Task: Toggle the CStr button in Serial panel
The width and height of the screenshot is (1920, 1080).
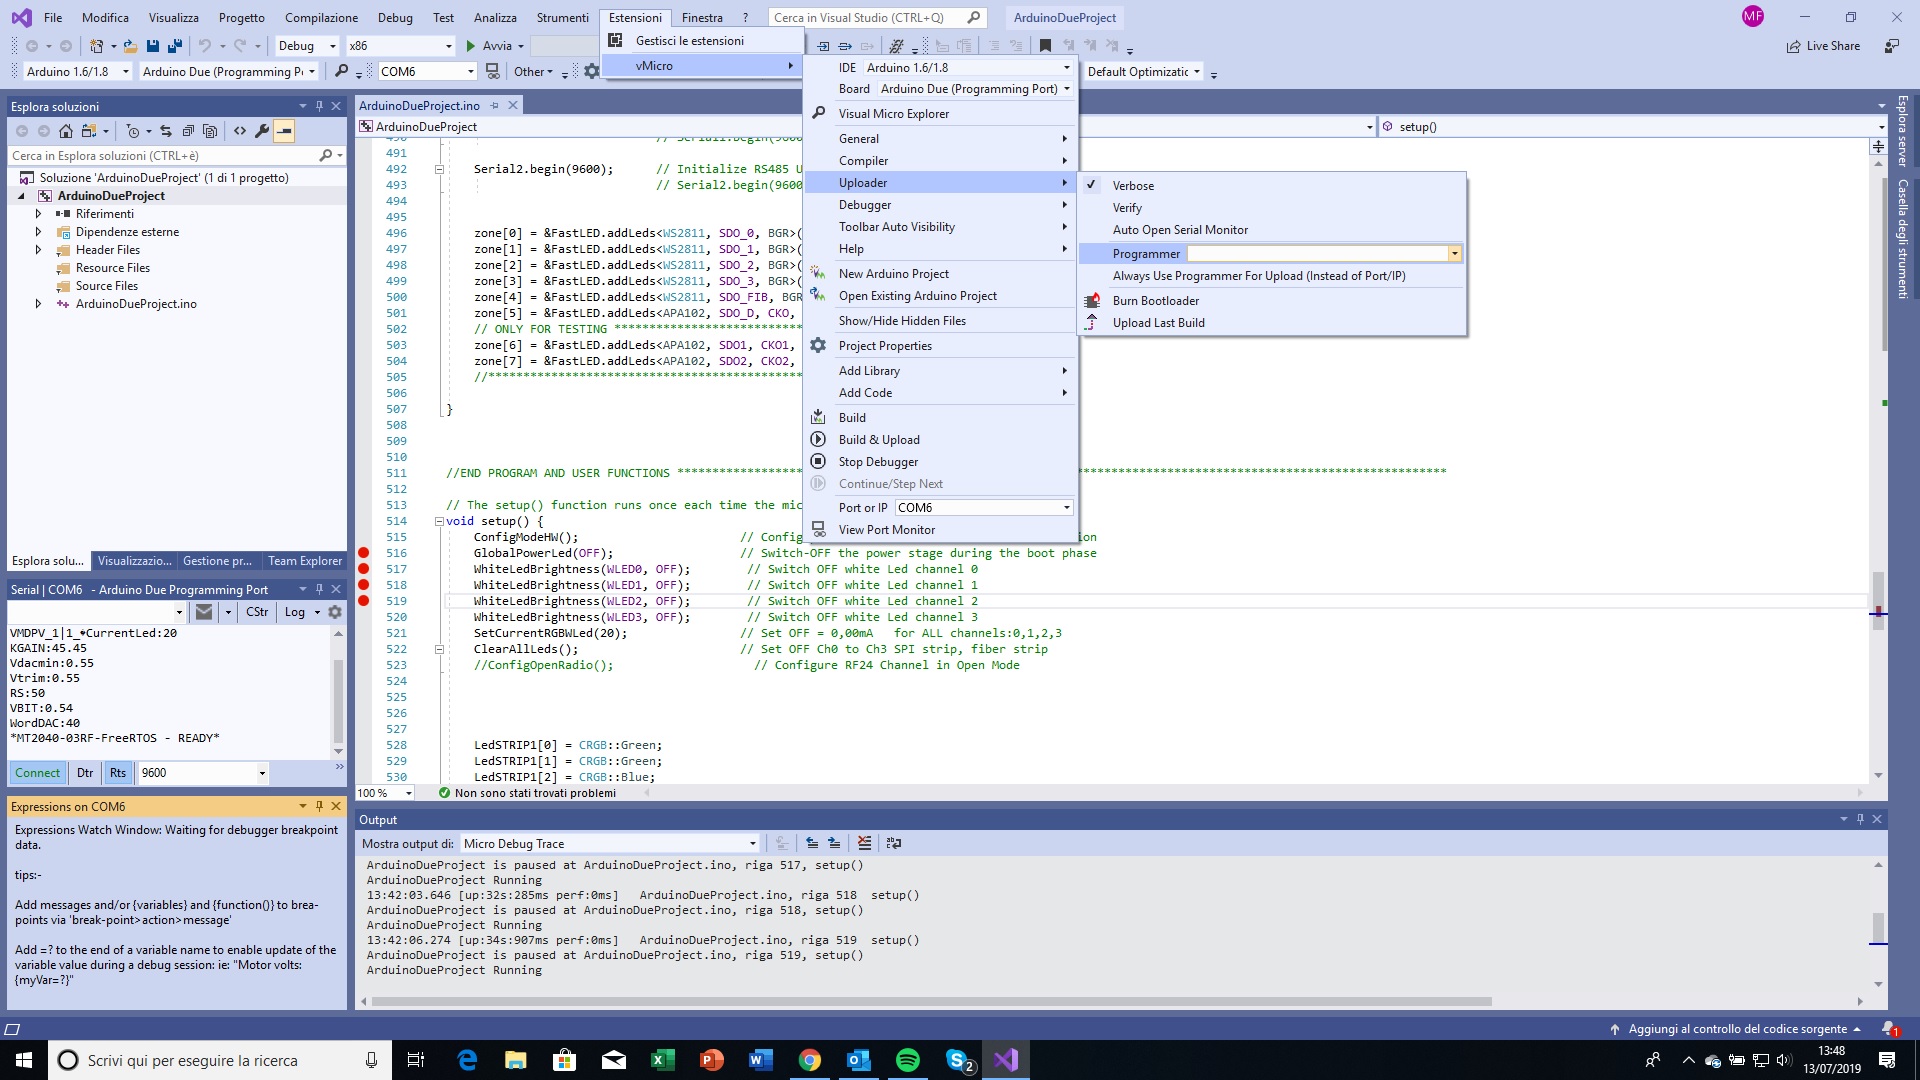Action: coord(257,612)
